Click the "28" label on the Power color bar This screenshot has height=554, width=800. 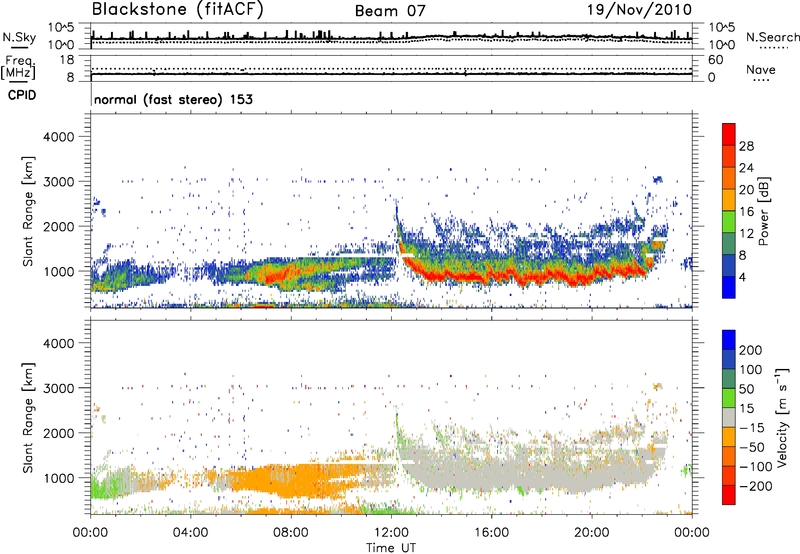coord(746,146)
